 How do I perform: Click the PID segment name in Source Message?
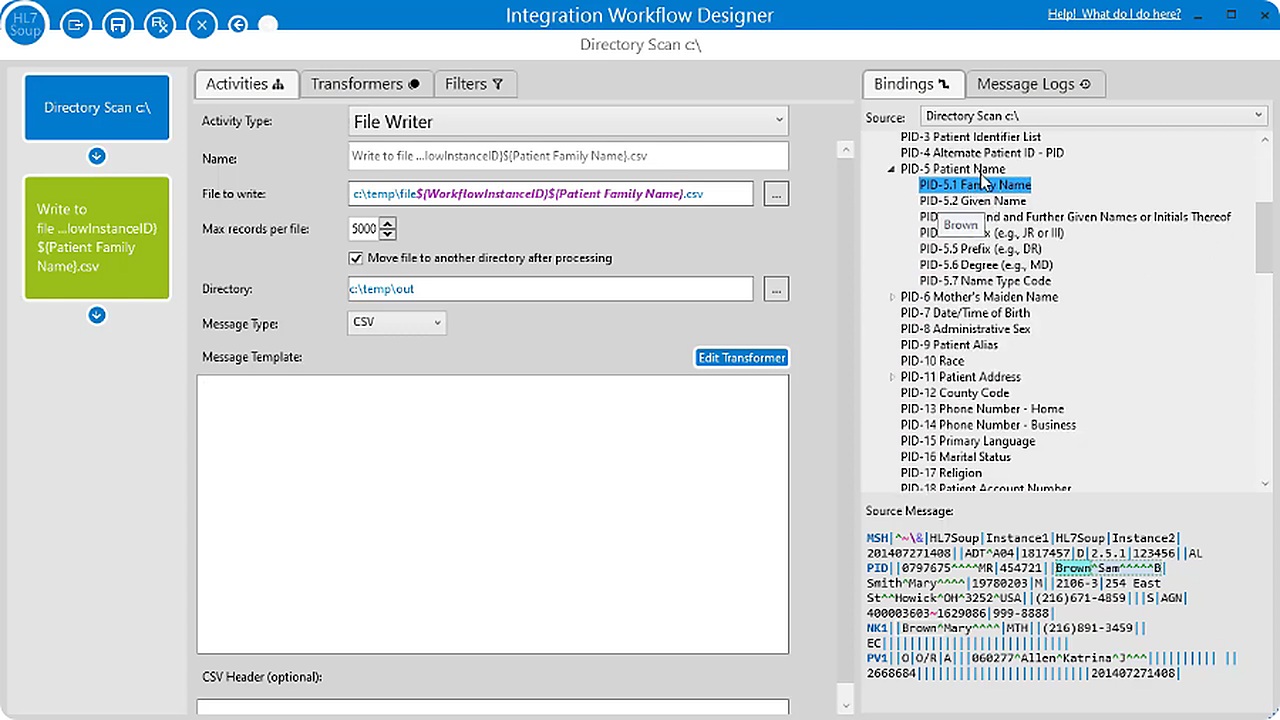(877, 568)
